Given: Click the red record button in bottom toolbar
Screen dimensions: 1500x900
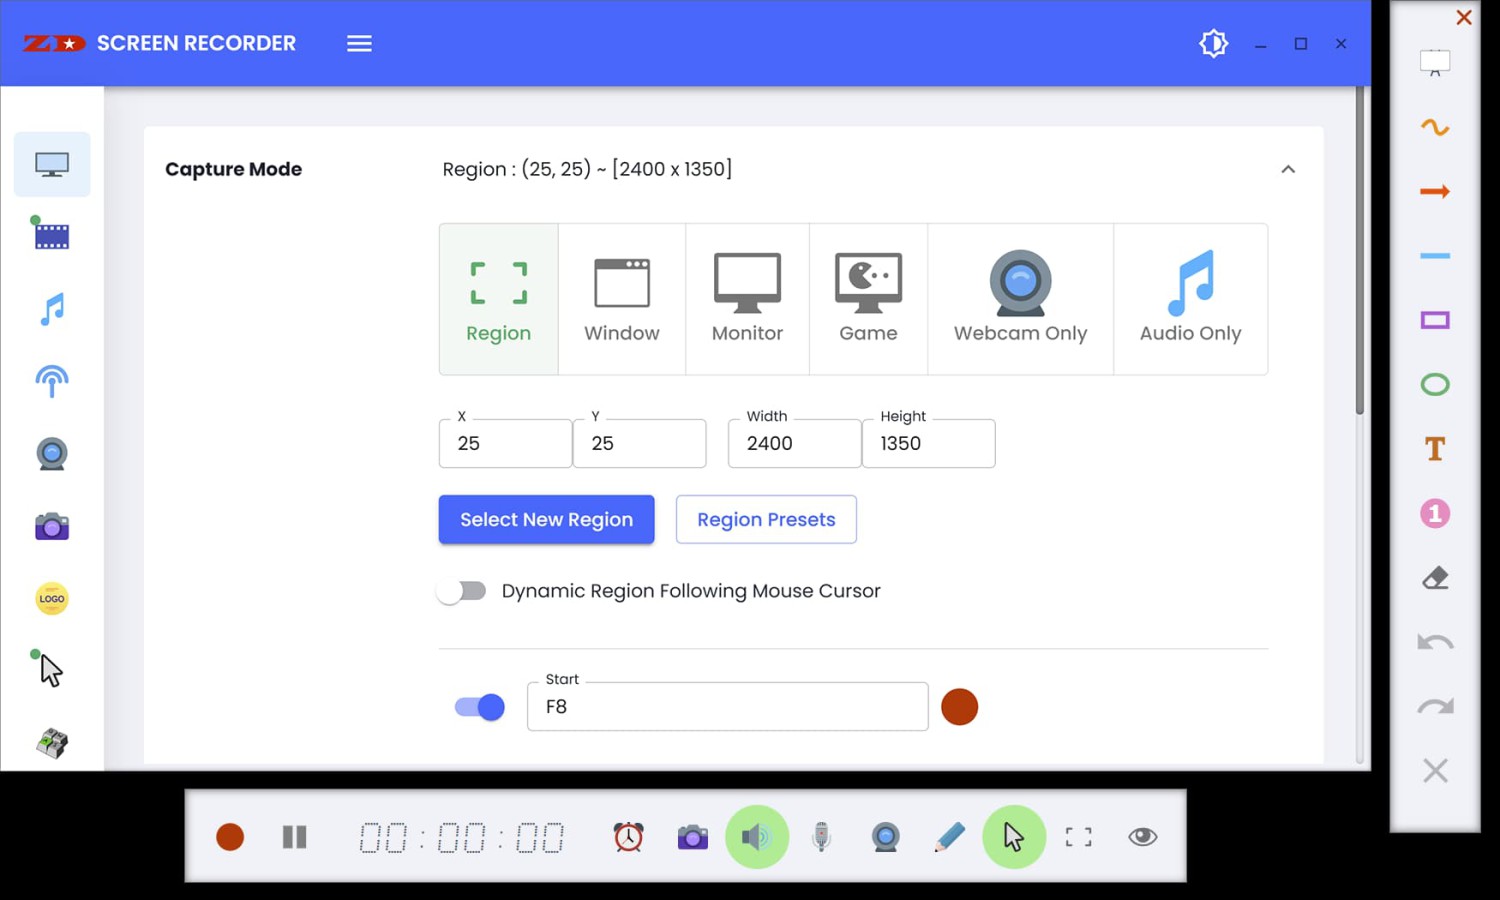Looking at the screenshot, I should coord(230,837).
